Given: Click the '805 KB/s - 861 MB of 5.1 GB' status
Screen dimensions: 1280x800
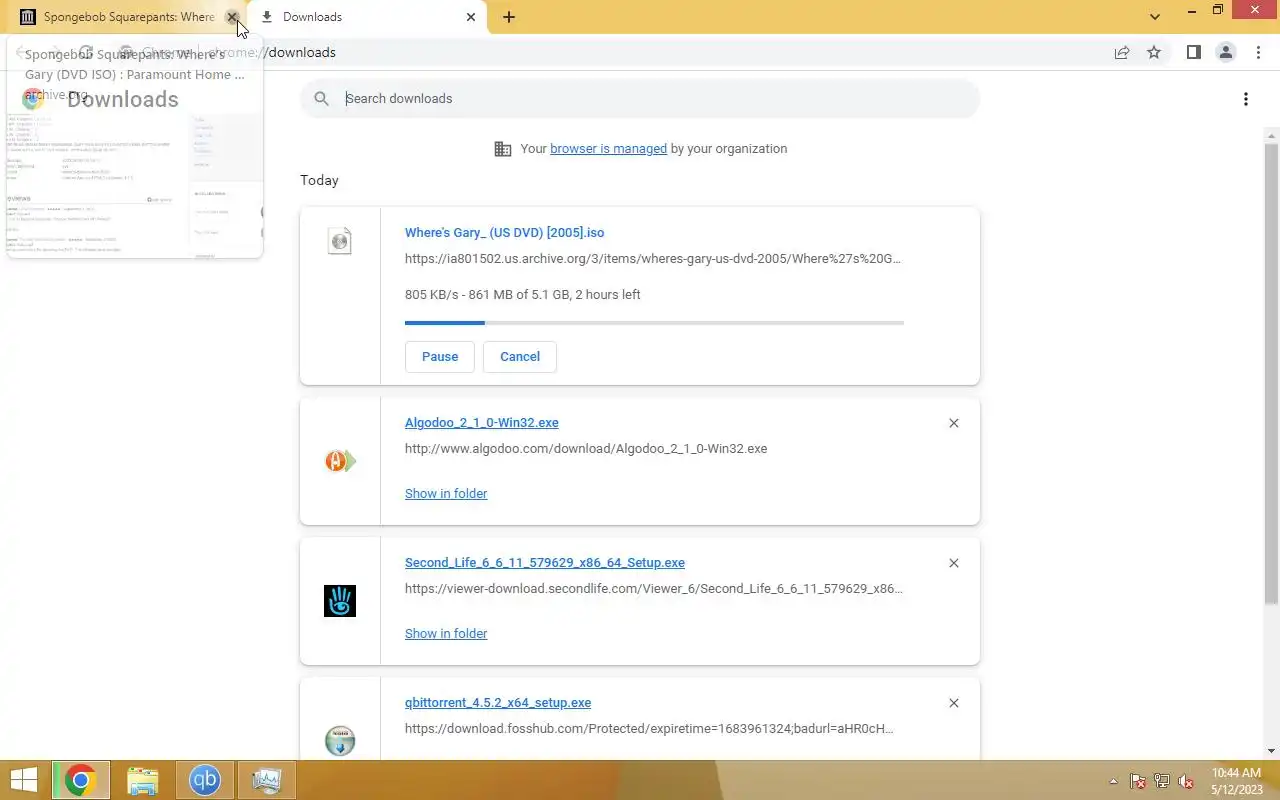Looking at the screenshot, I should point(523,294).
